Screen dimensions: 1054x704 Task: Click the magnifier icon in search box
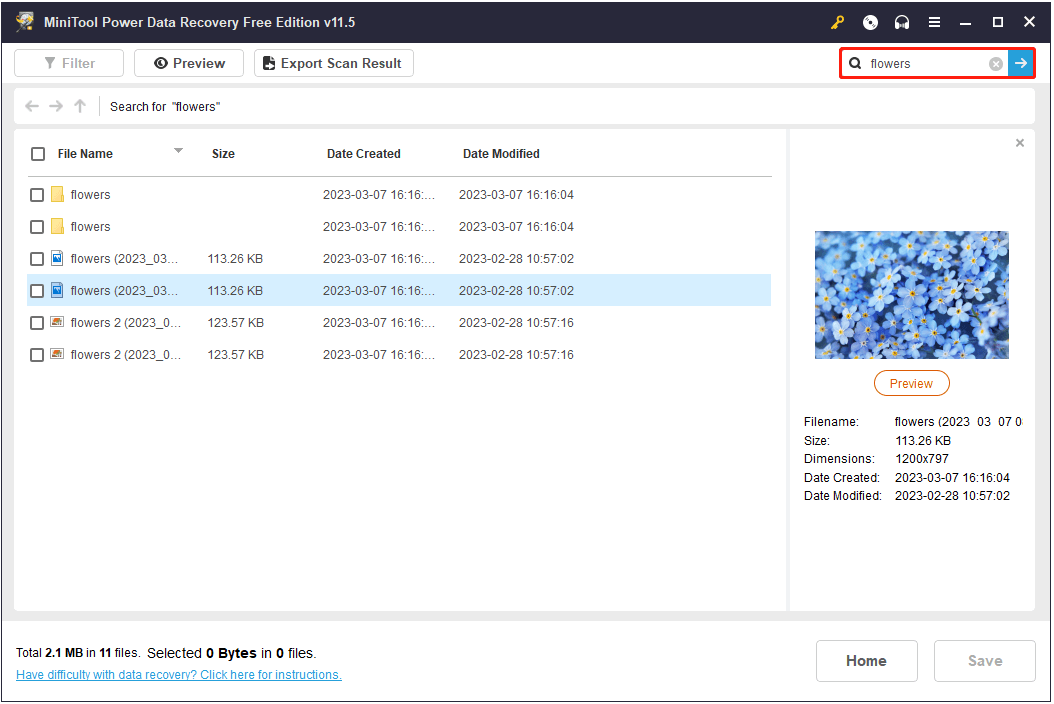(x=855, y=63)
